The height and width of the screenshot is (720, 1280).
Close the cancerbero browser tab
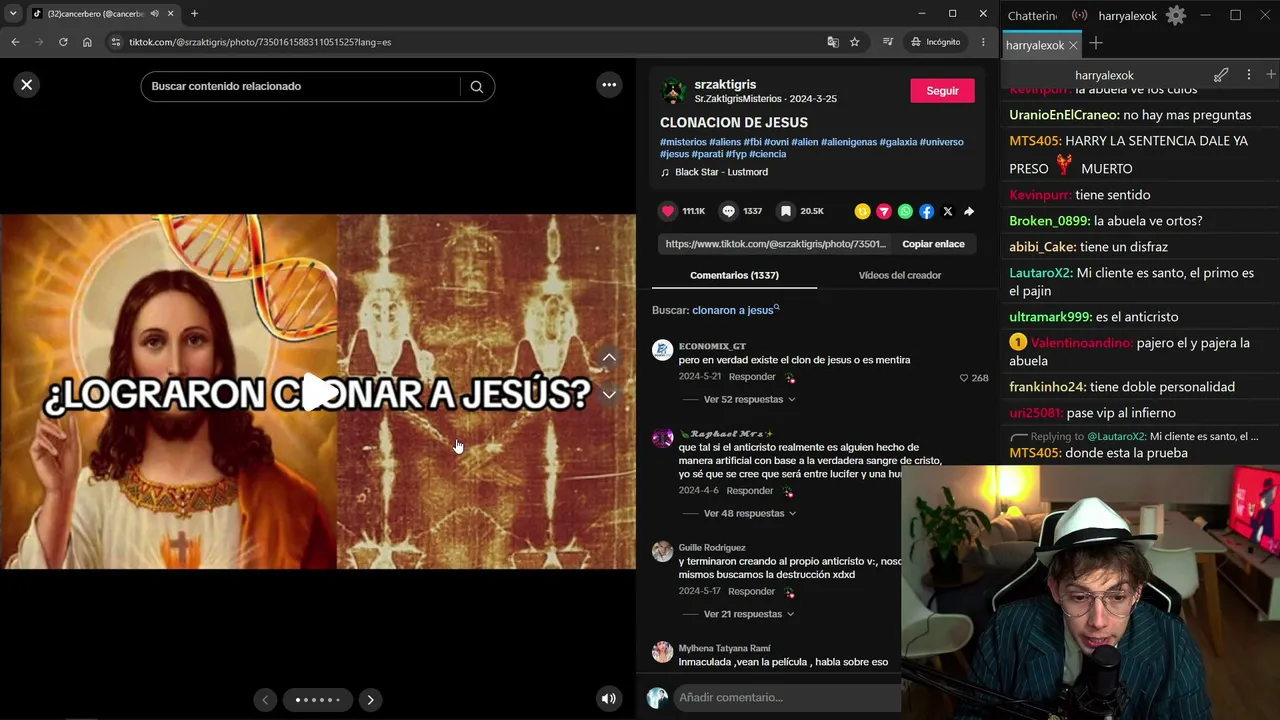coord(170,13)
